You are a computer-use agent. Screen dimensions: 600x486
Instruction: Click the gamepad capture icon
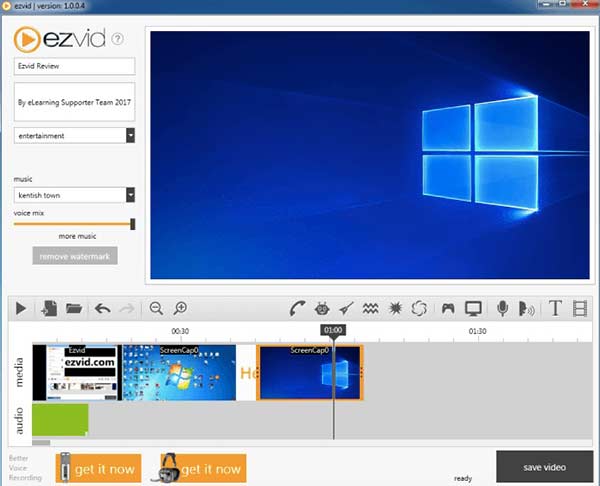click(x=449, y=309)
